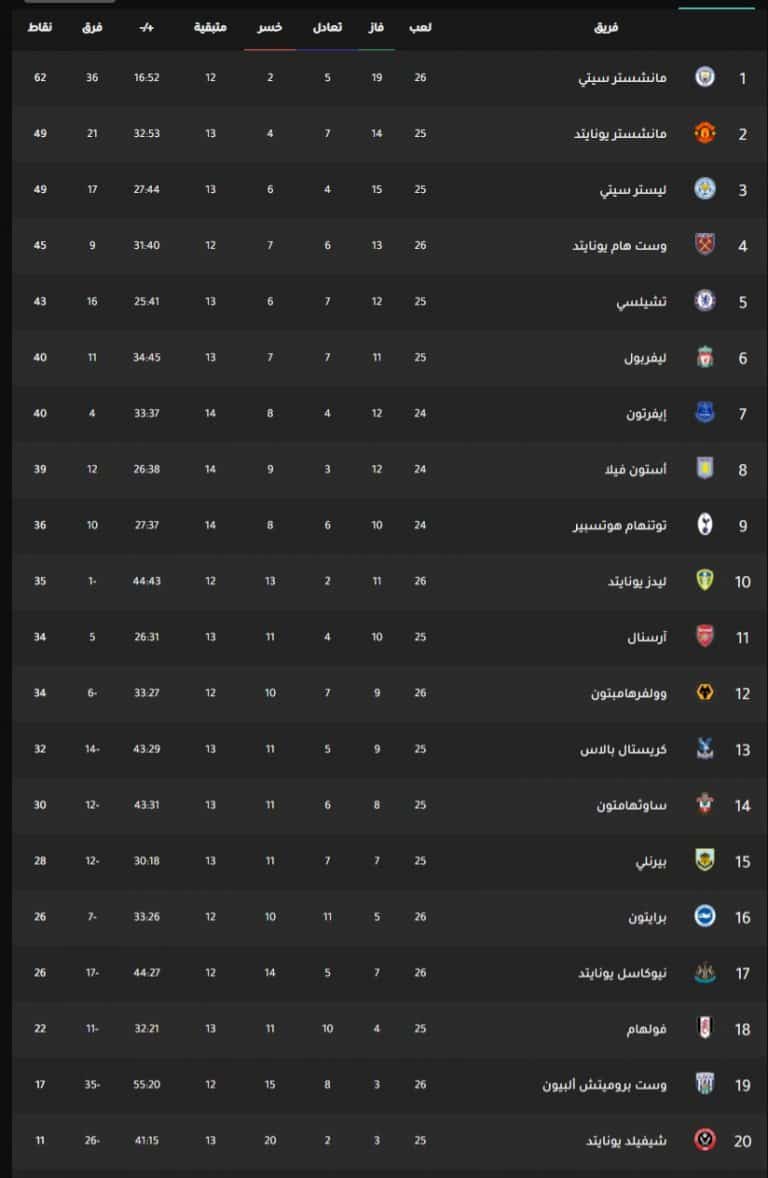The width and height of the screenshot is (768, 1178).
Task: Click the خسر losses column header
Action: point(270,27)
